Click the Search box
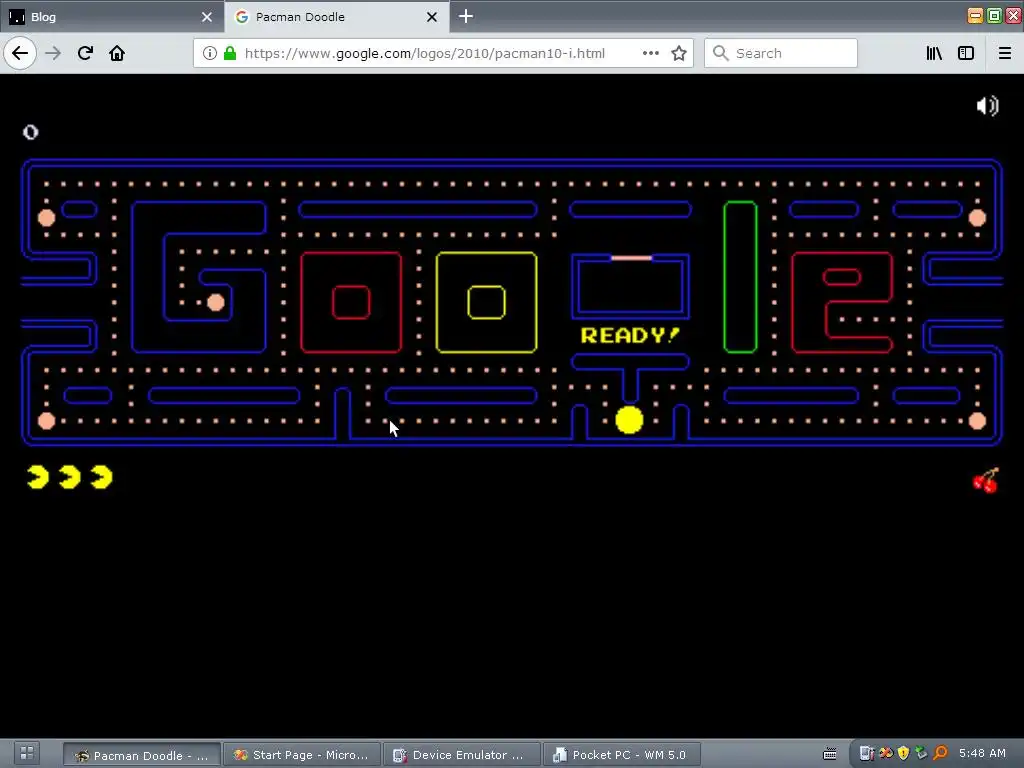This screenshot has width=1024, height=768. tap(780, 53)
